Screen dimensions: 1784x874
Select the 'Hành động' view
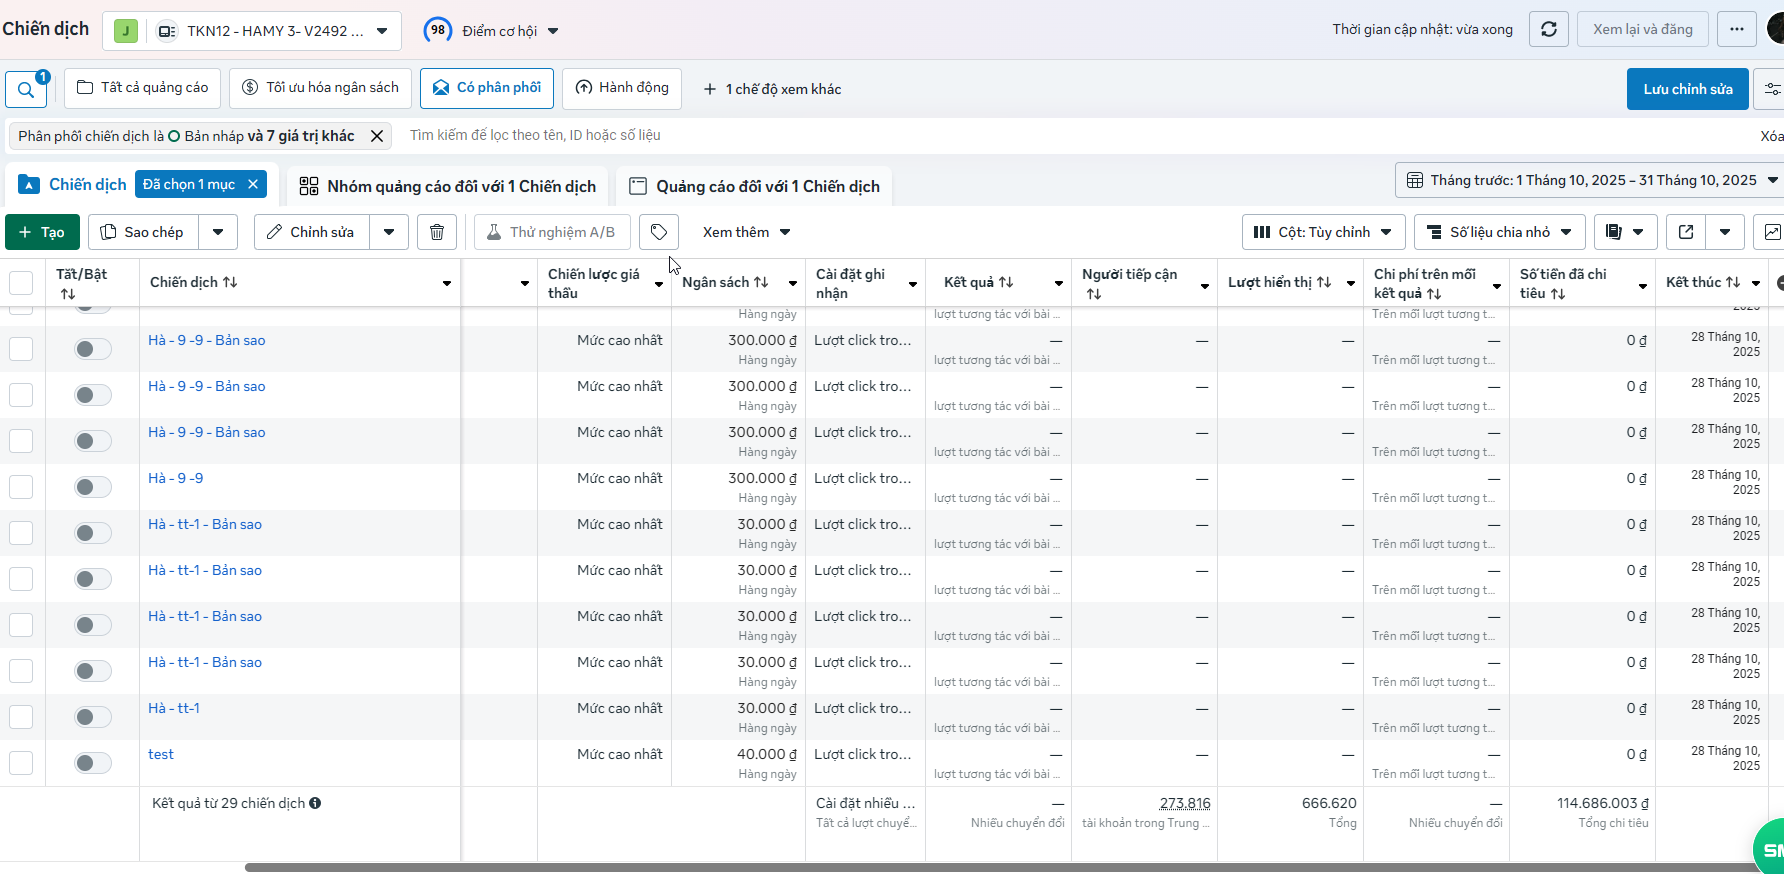[x=622, y=88]
